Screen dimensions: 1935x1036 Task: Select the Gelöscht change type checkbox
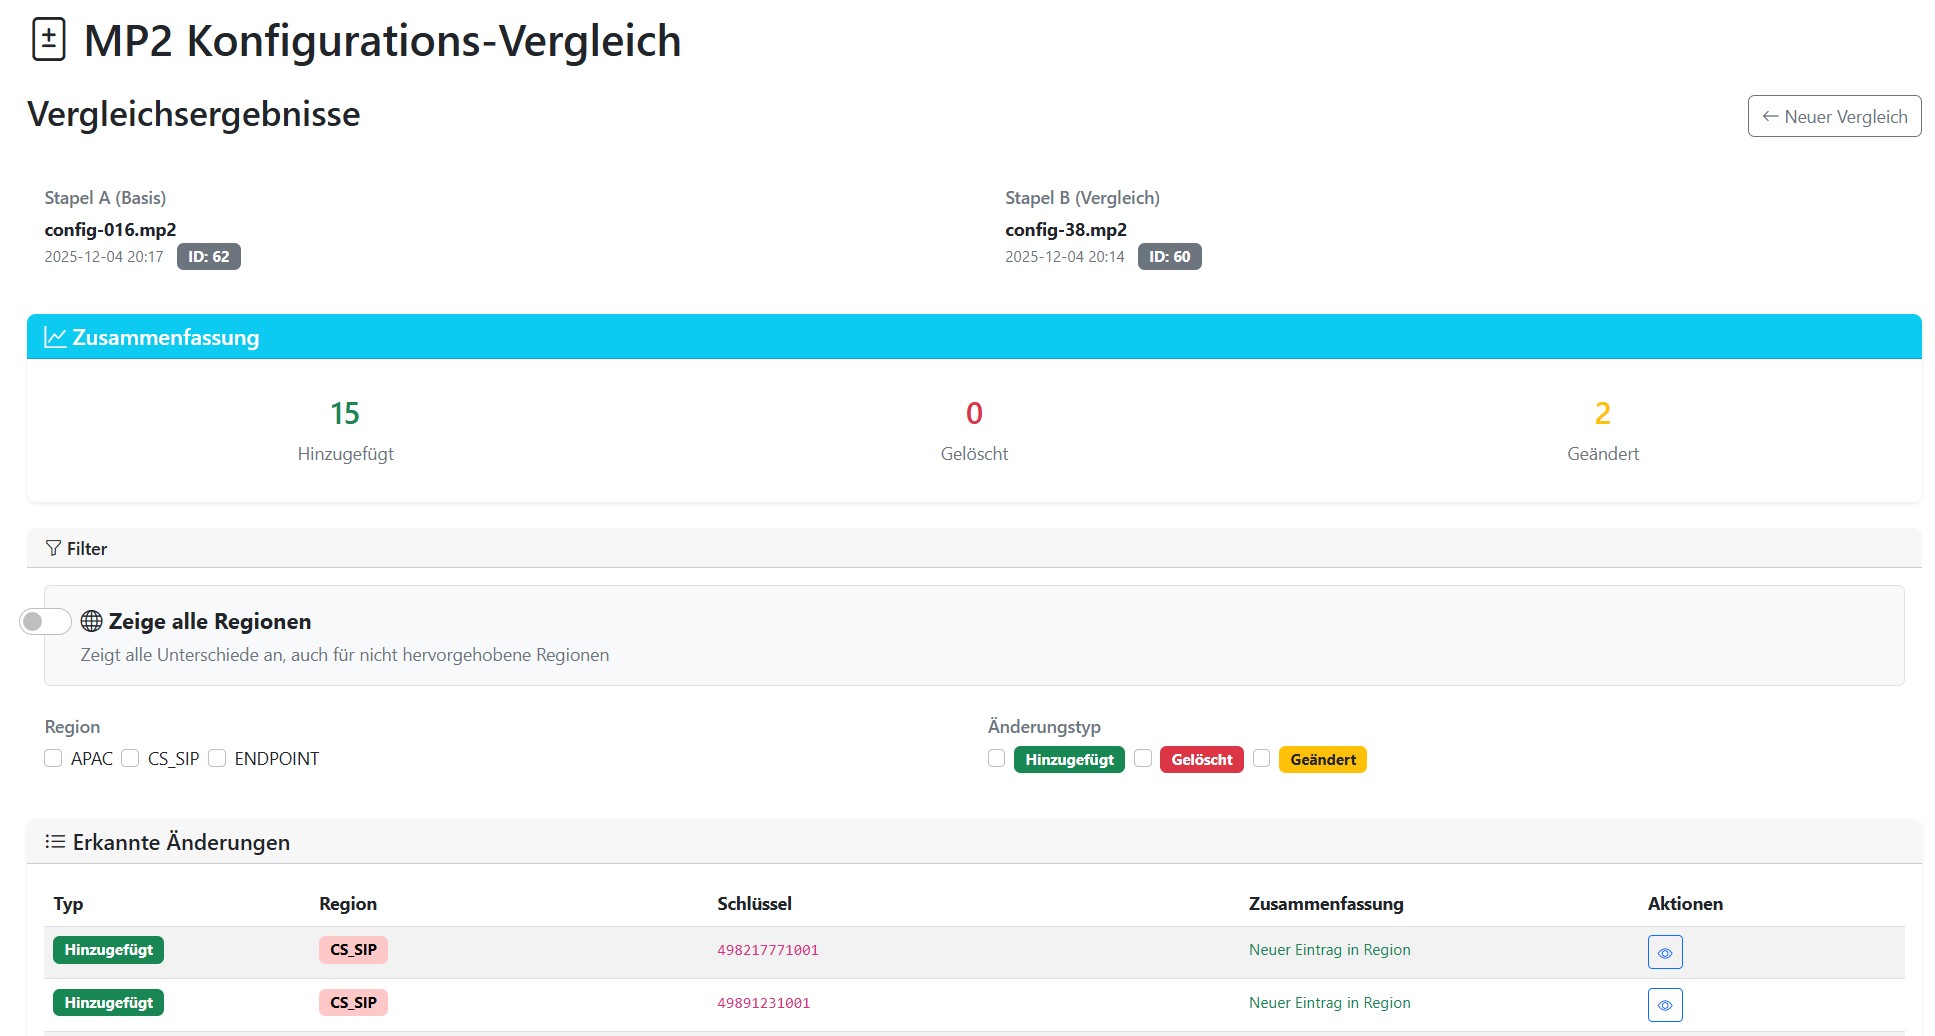[1144, 760]
